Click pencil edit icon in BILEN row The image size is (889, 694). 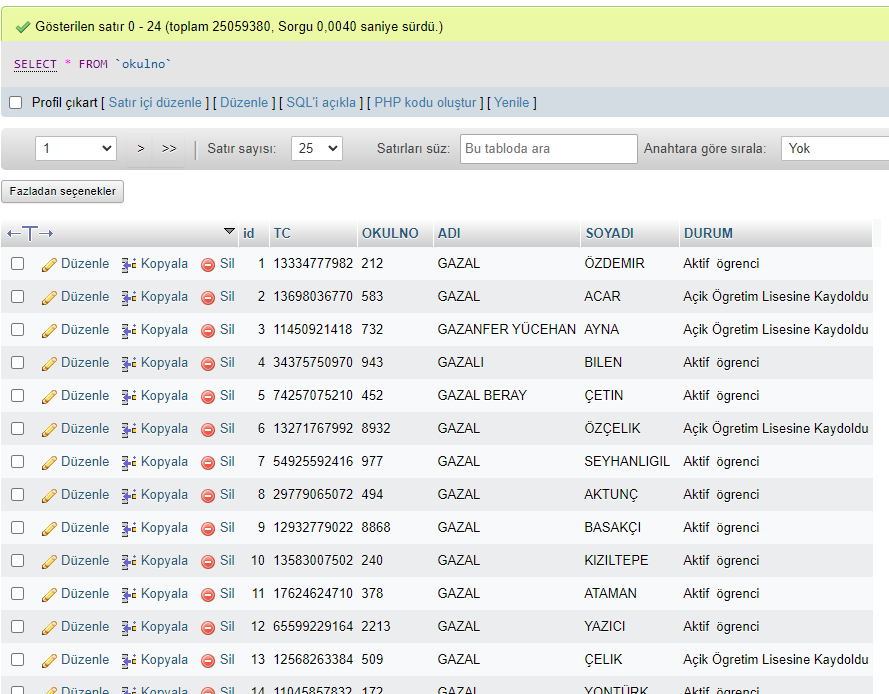49,363
